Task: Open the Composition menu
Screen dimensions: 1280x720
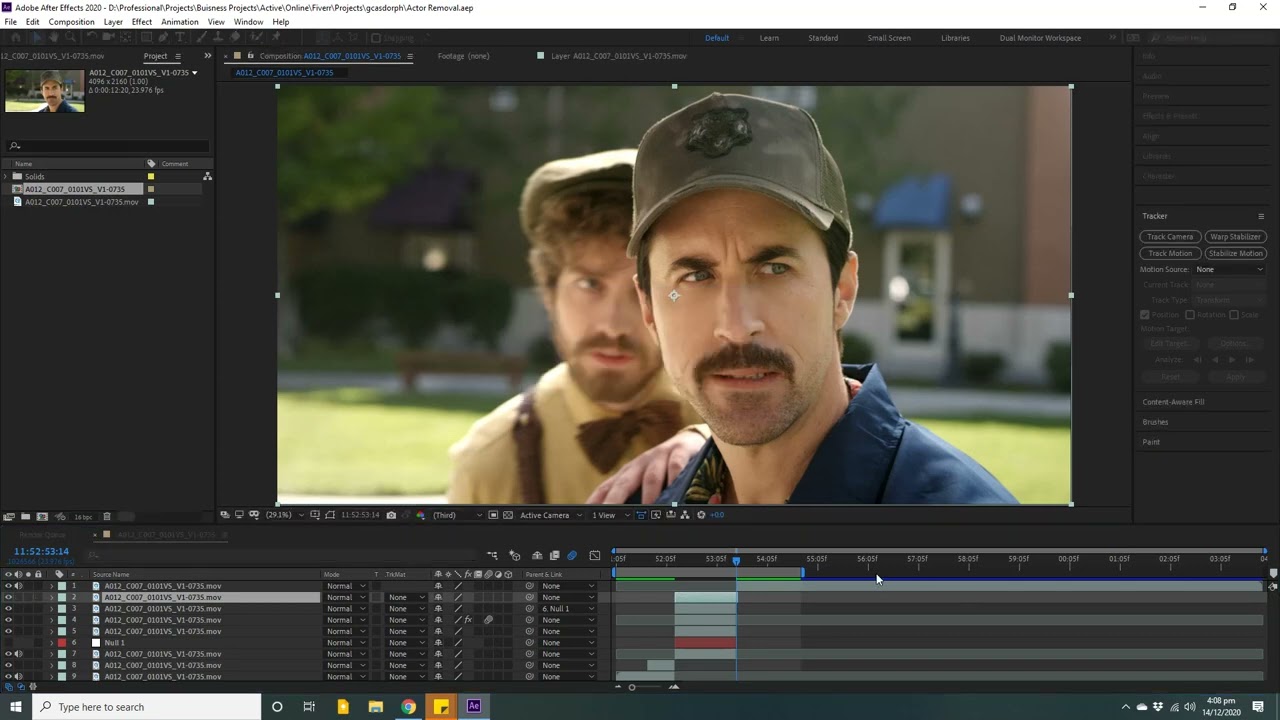Action: 71,22
